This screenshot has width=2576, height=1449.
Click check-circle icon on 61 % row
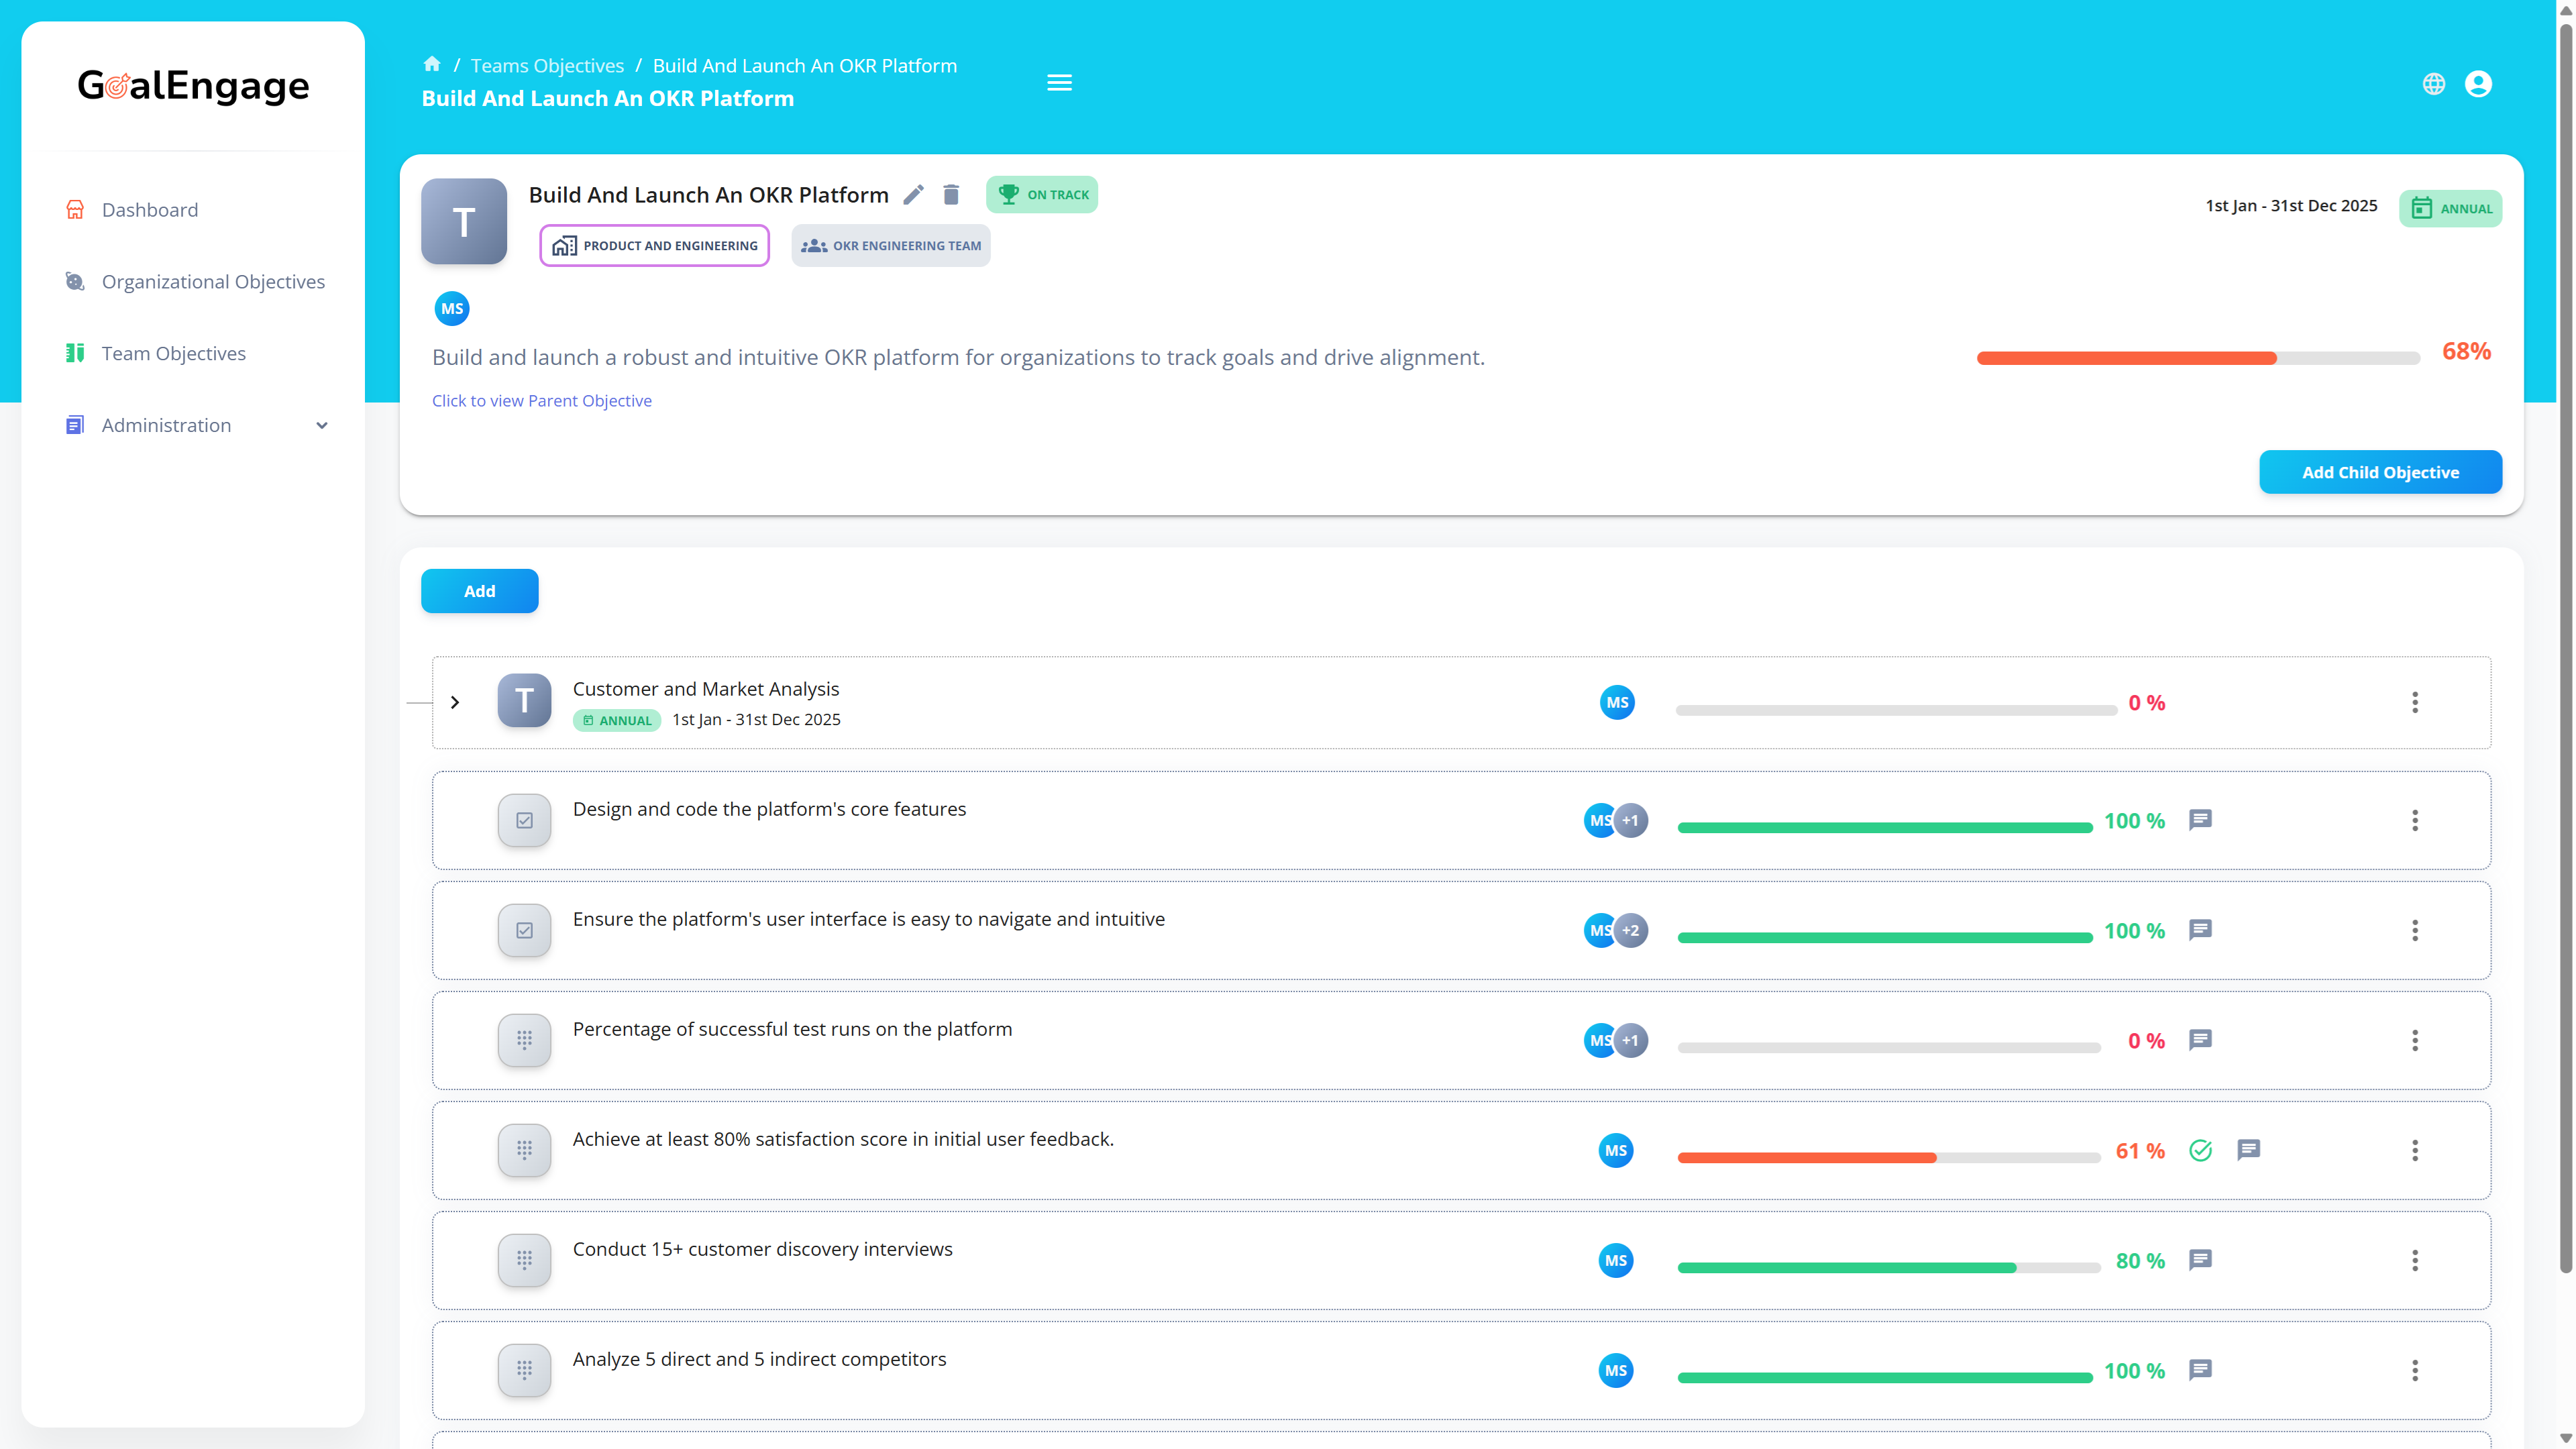2200,1150
